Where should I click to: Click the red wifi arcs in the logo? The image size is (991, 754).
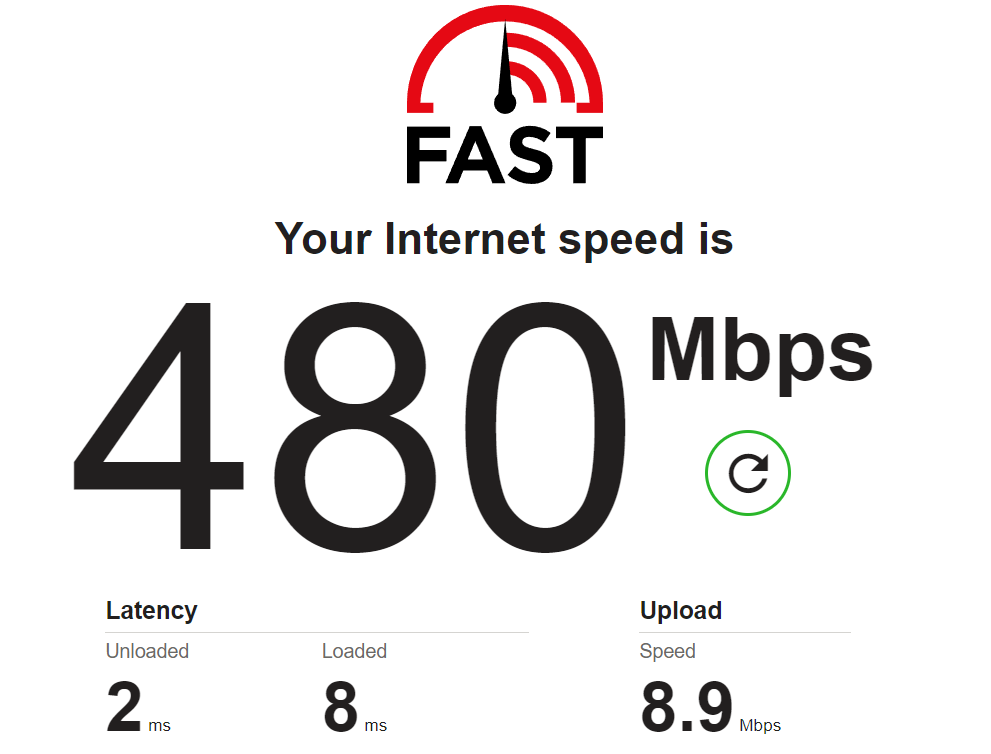pos(541,68)
